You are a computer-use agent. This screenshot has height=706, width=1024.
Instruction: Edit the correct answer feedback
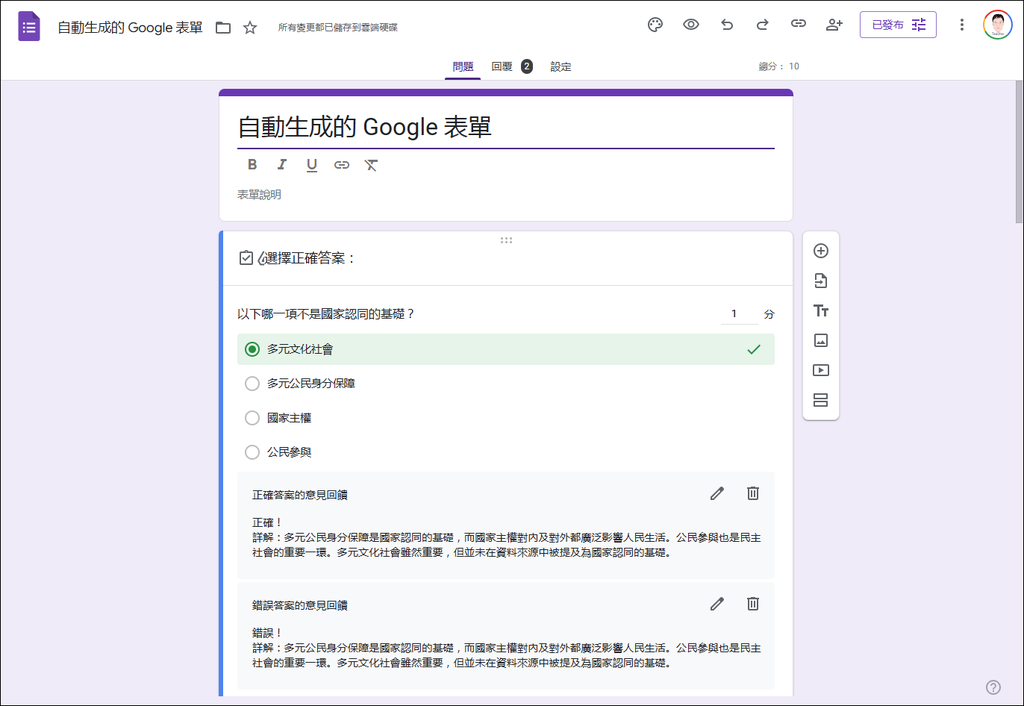coord(717,494)
